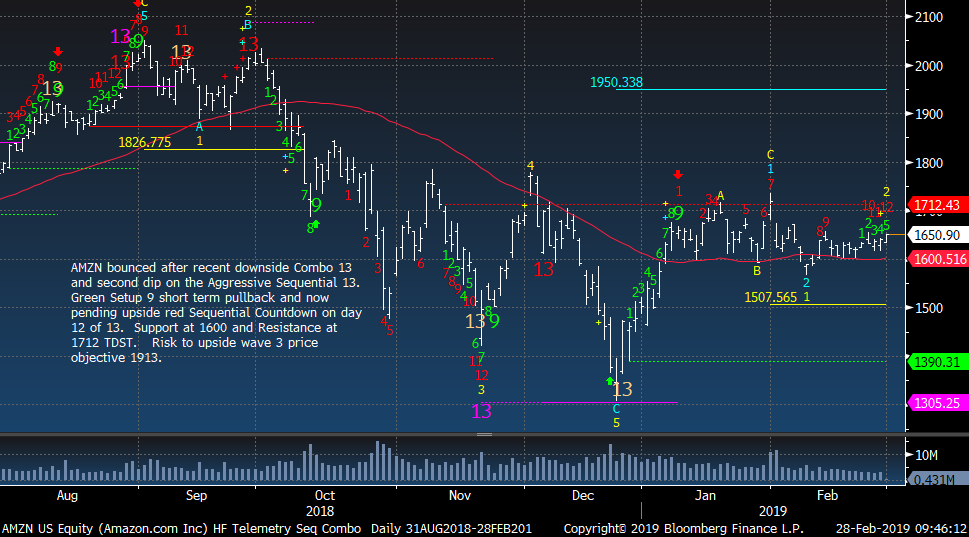Click the red down arrow above January's red 1

[679, 175]
